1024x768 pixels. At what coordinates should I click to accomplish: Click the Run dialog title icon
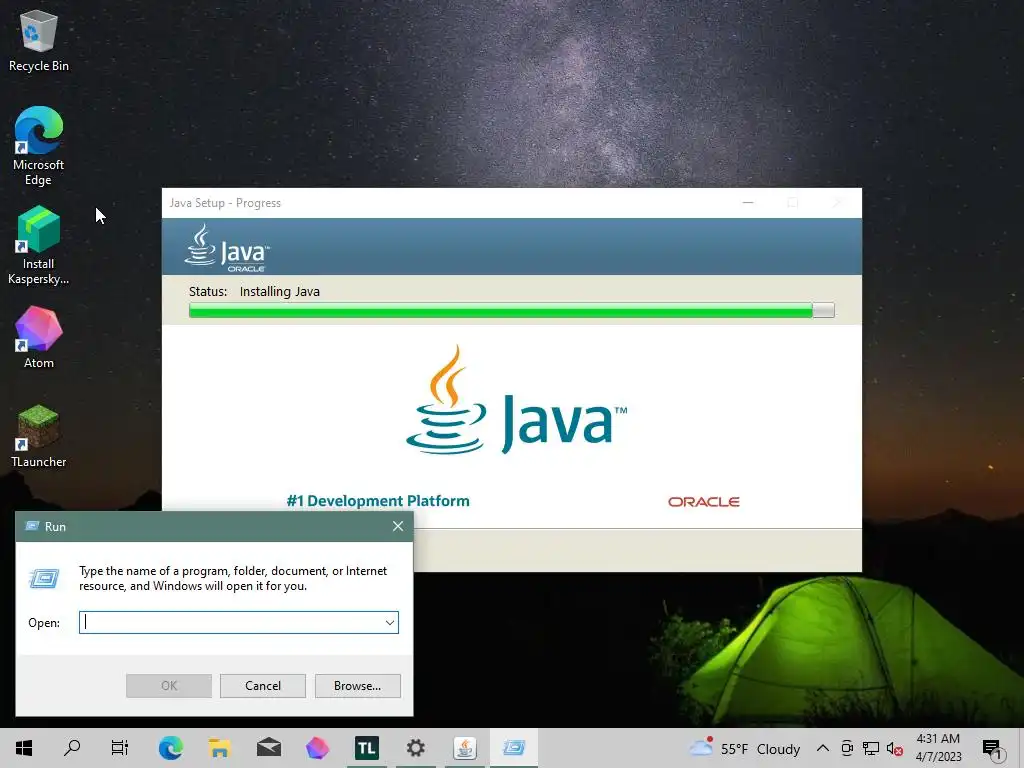(32, 526)
